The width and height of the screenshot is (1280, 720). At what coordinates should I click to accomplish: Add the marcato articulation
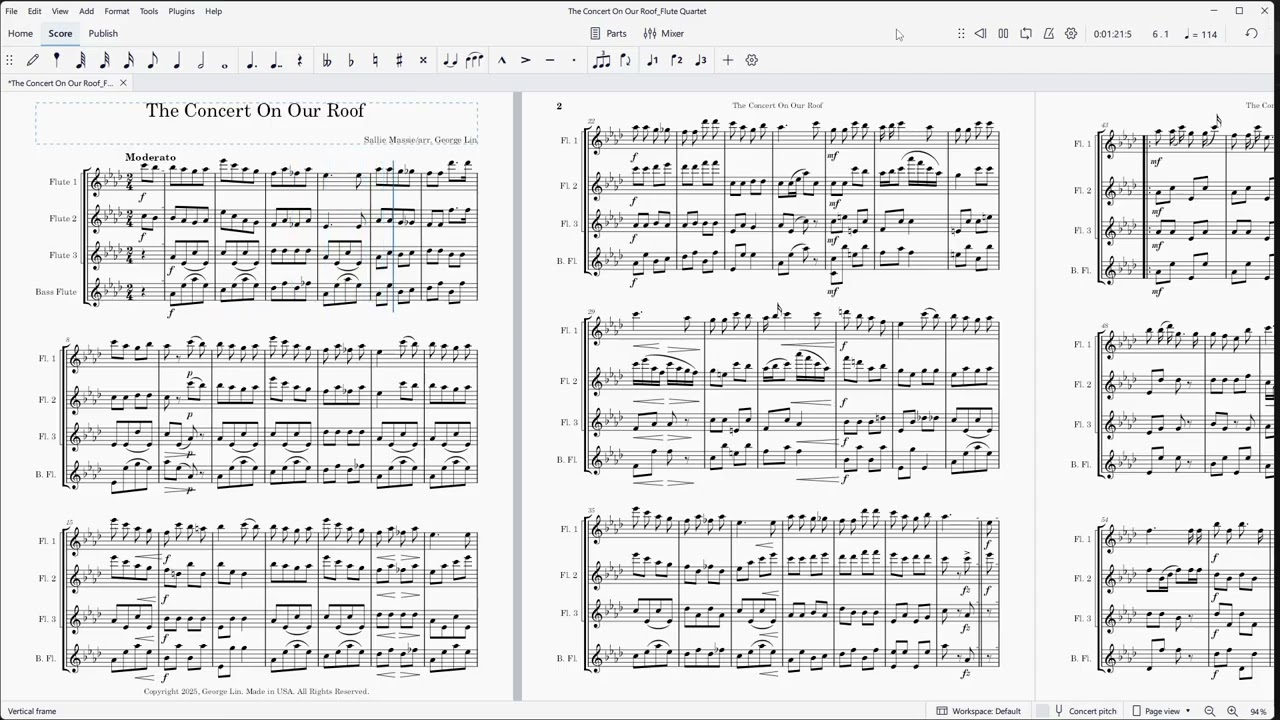tap(502, 60)
